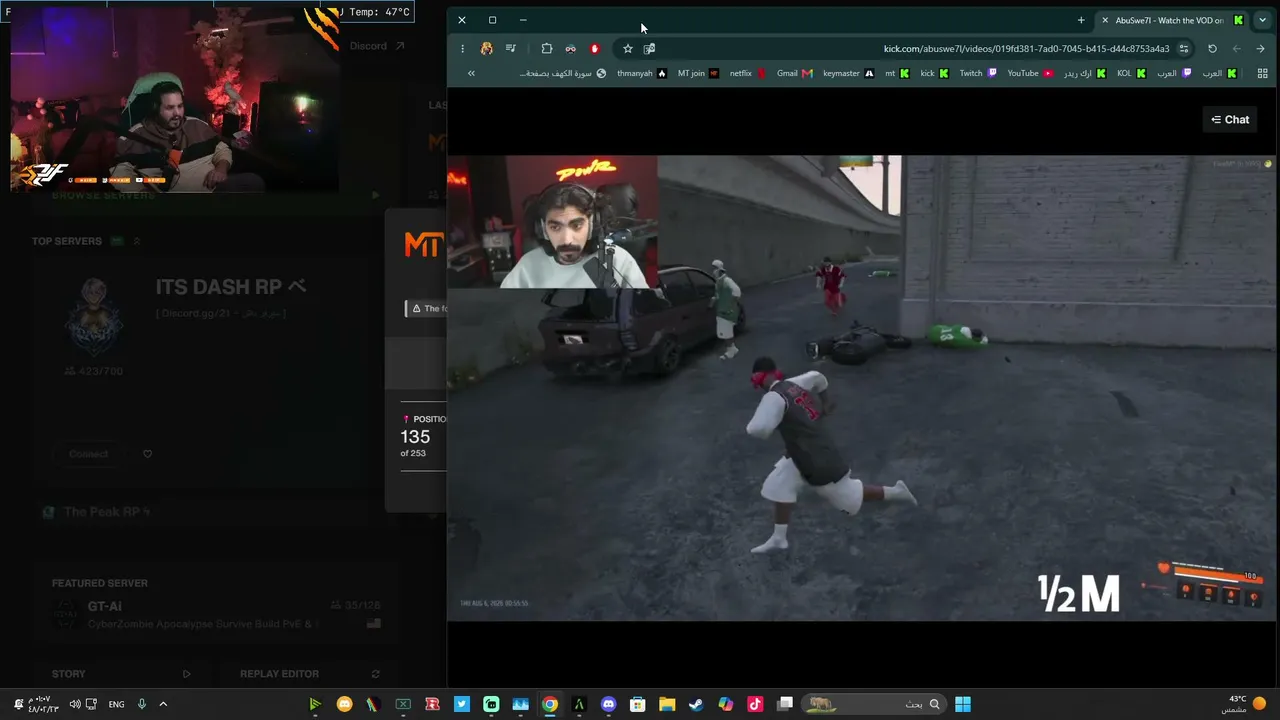Click the kick.com URL address bar
Image resolution: width=1280 pixels, height=720 pixels.
coord(905,48)
